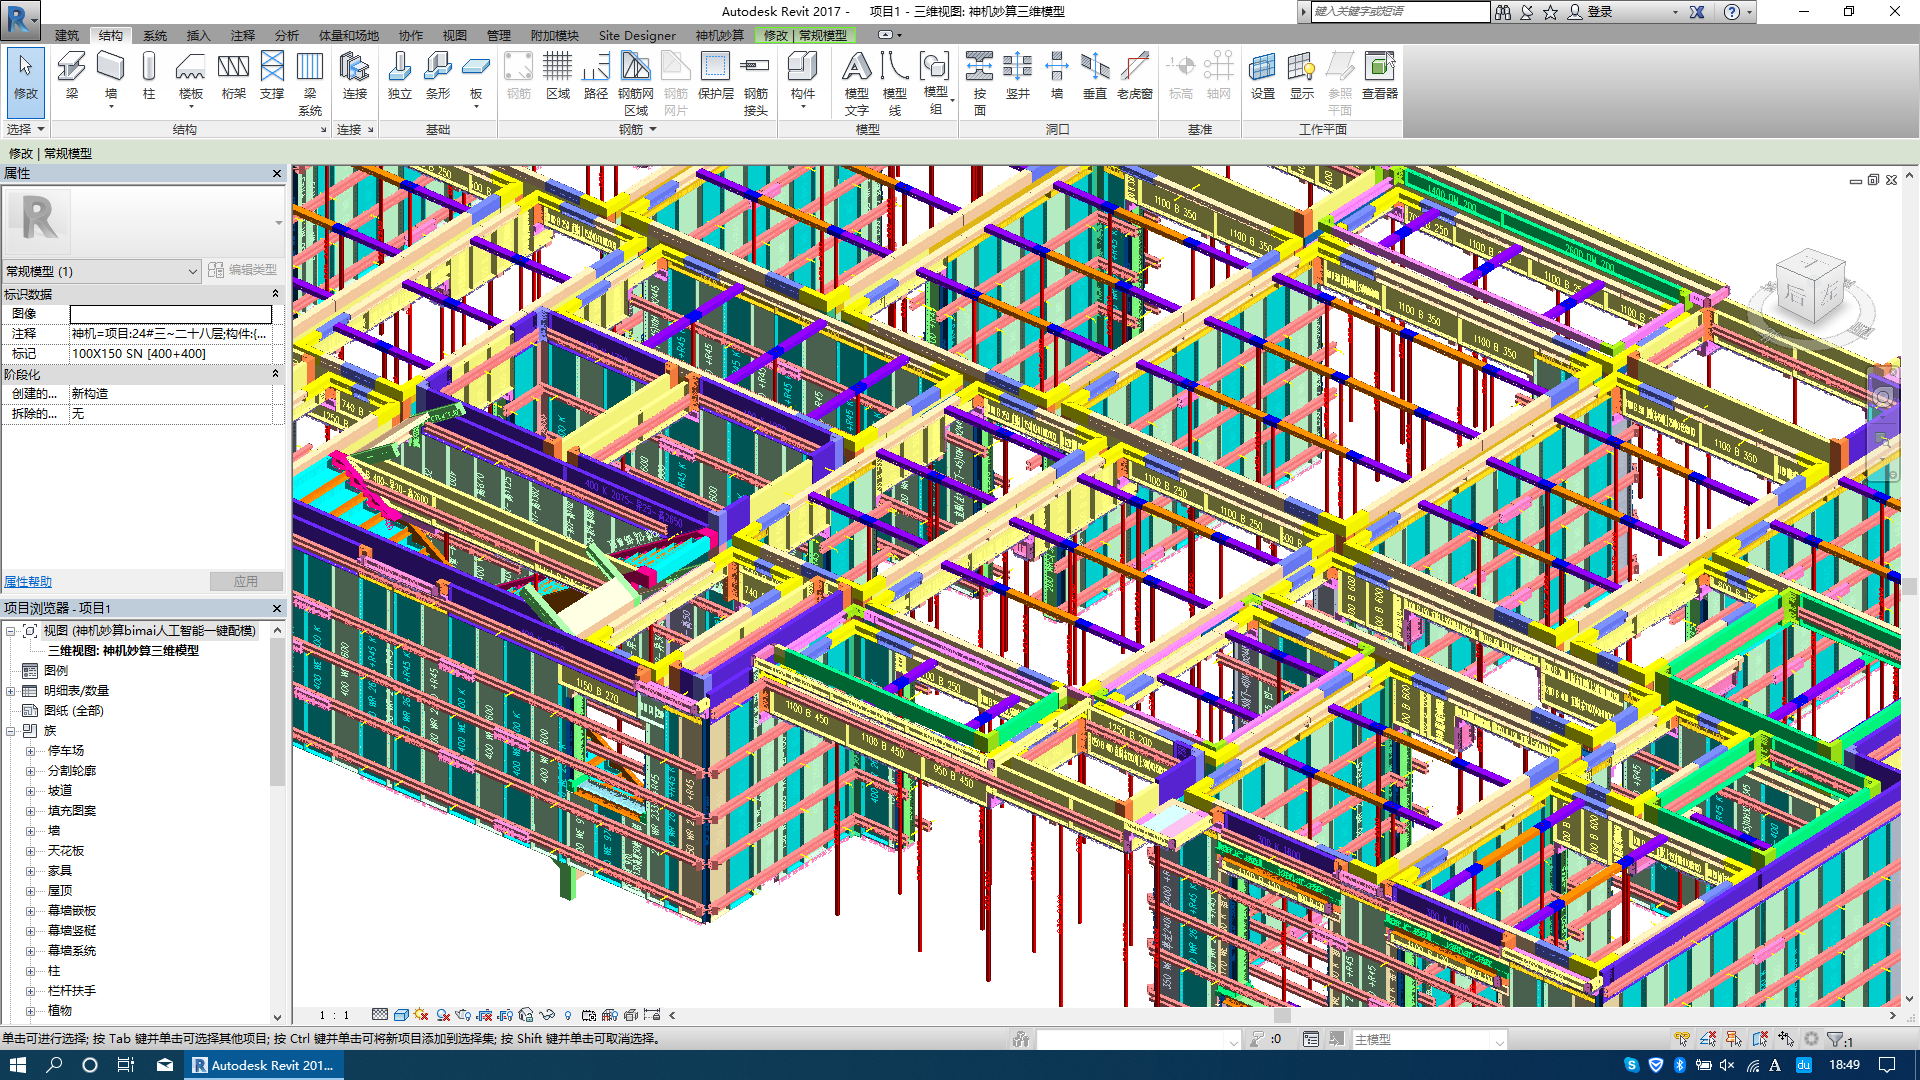The height and width of the screenshot is (1080, 1920).
Task: Switch to the 系统 ribbon tab
Action: (155, 35)
